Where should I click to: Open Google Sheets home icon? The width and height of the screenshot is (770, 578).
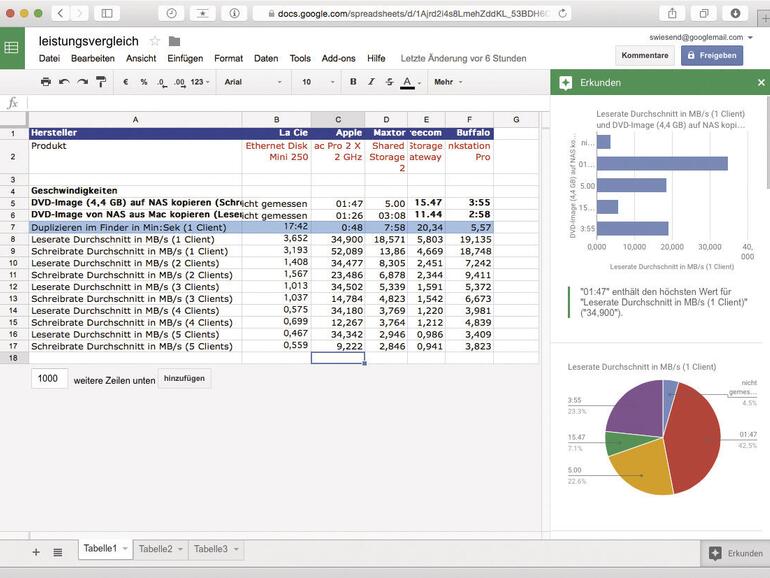[x=12, y=48]
